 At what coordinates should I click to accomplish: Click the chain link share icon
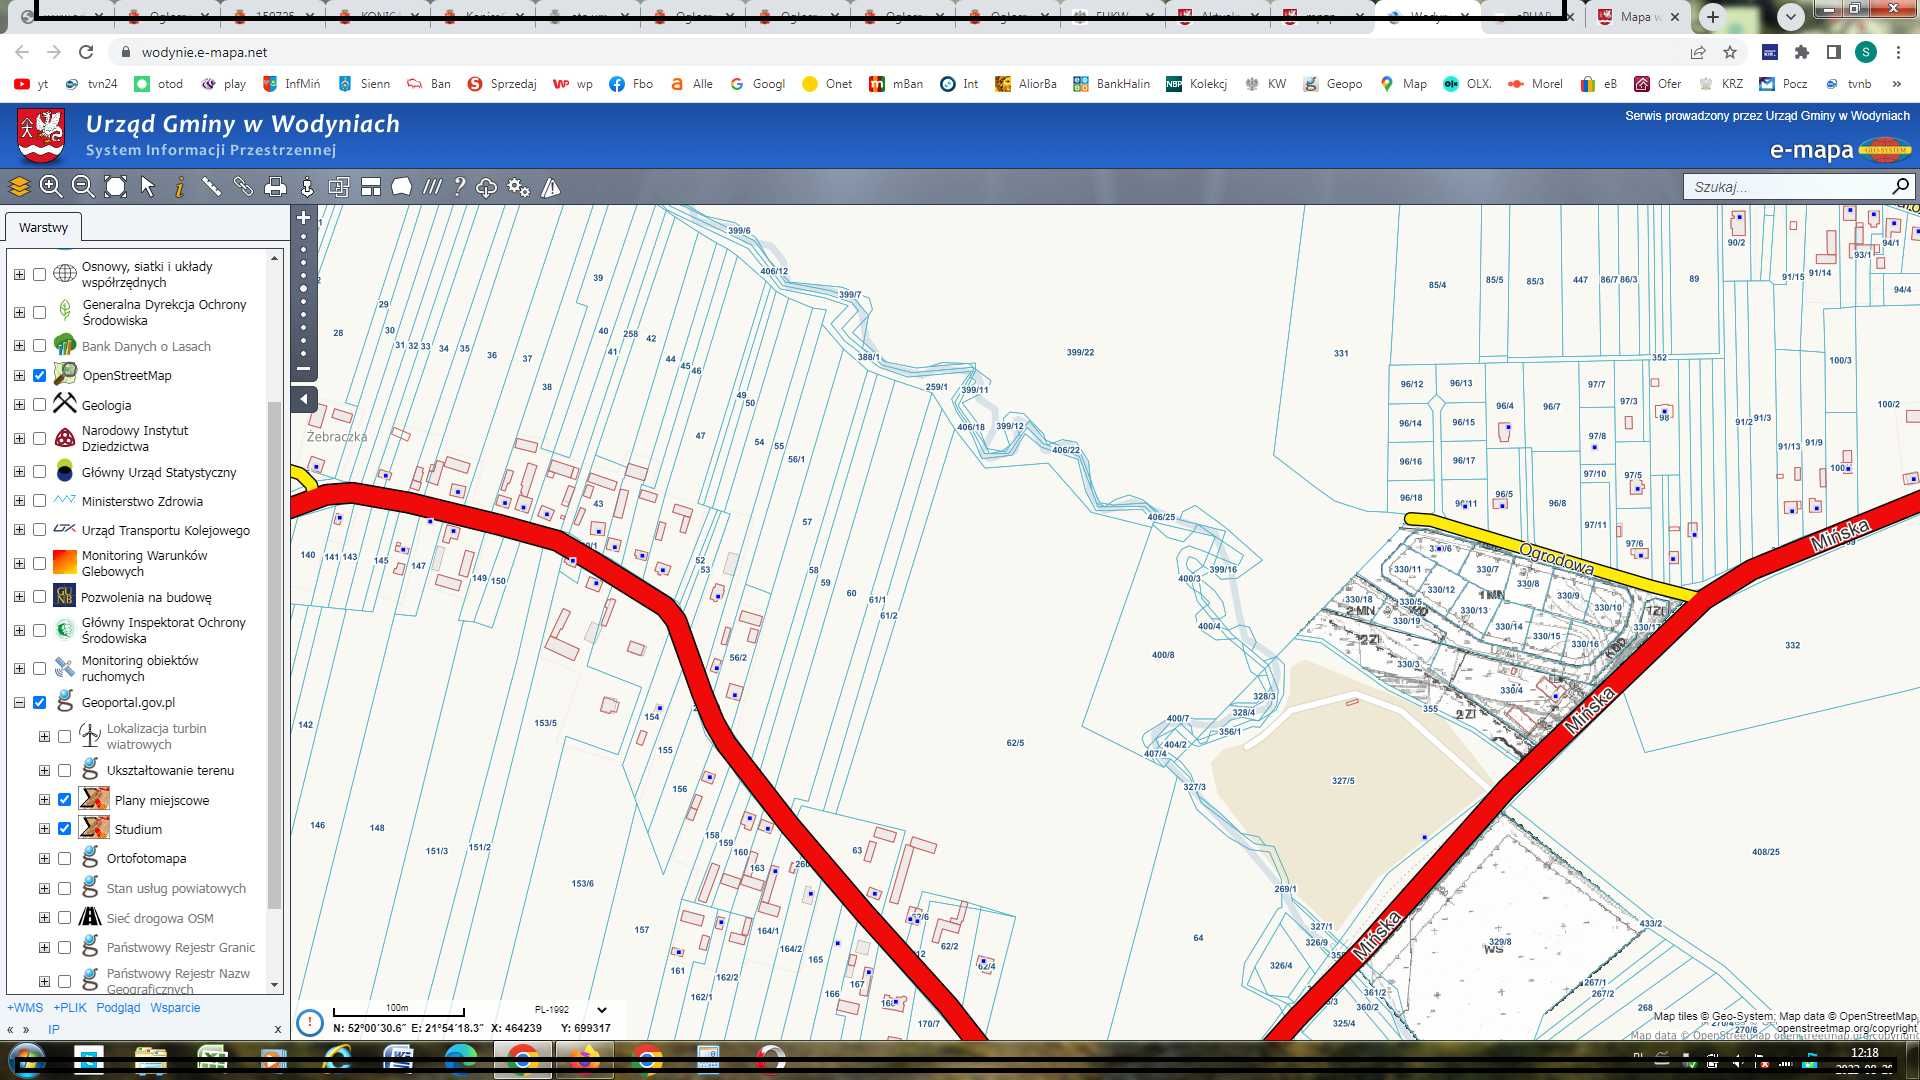(243, 187)
